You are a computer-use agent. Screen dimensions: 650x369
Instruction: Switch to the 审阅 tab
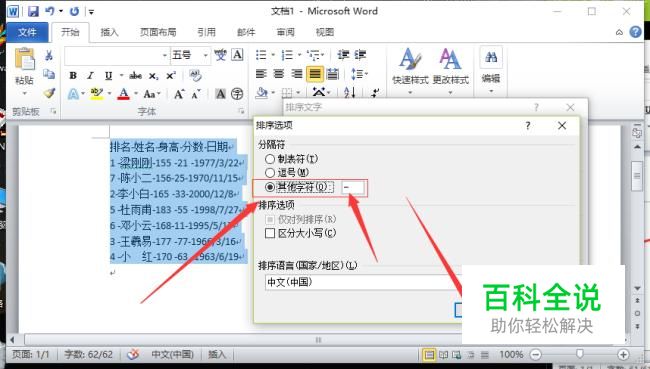[x=286, y=32]
